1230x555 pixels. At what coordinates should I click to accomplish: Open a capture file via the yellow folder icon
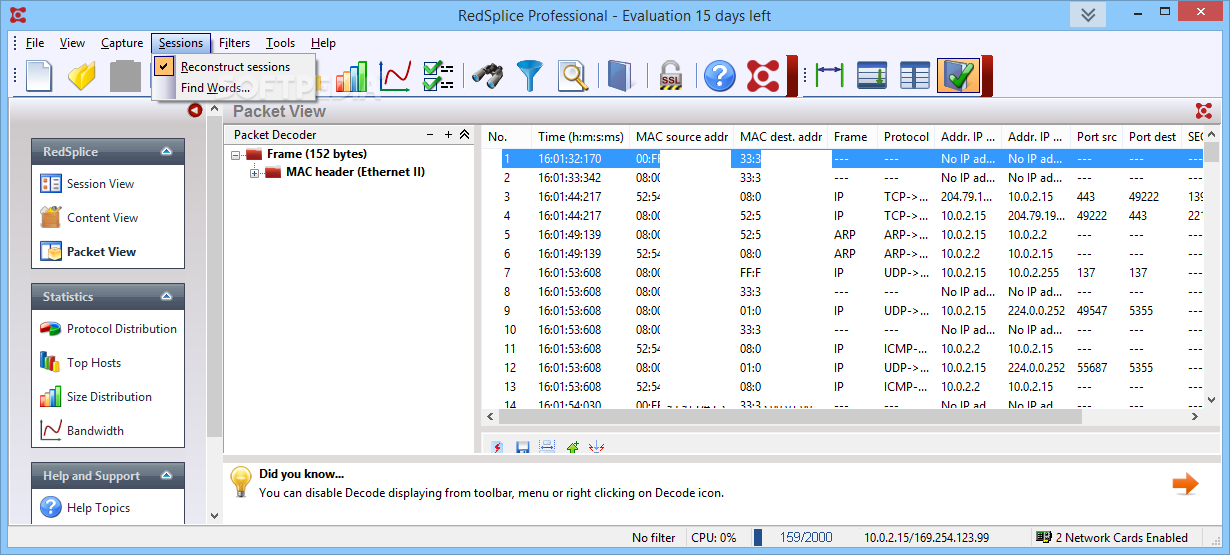point(82,76)
